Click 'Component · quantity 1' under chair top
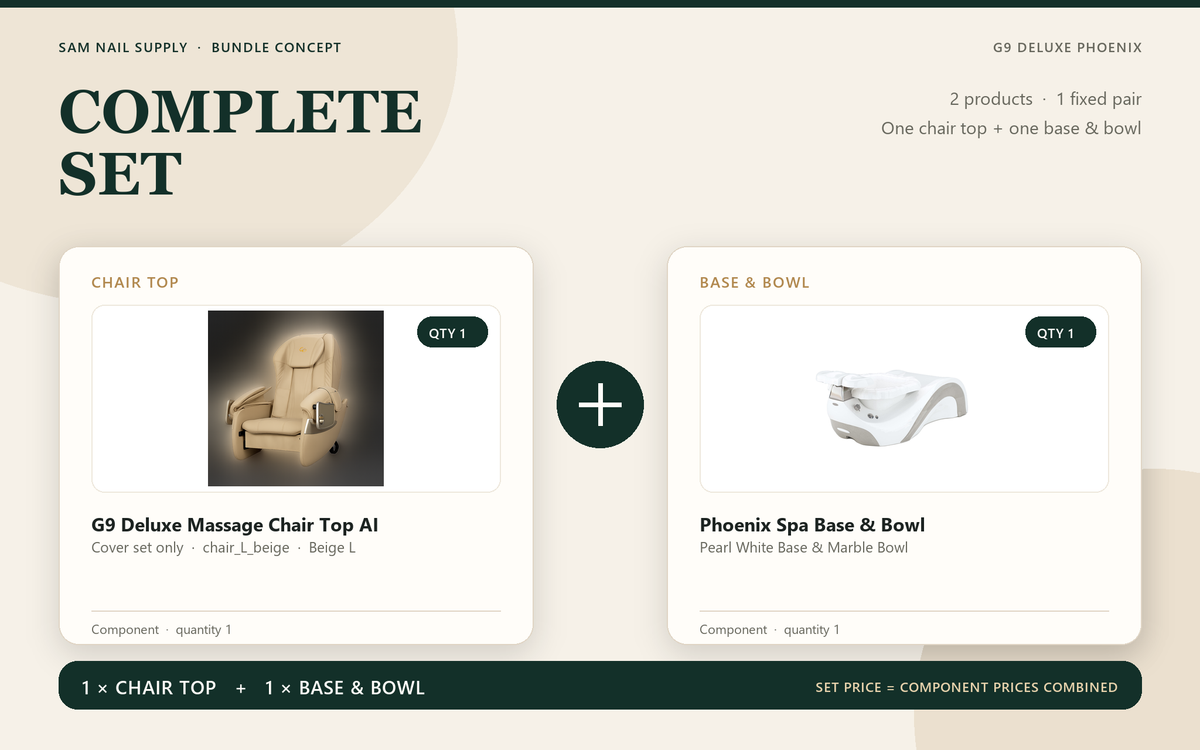 tap(161, 630)
